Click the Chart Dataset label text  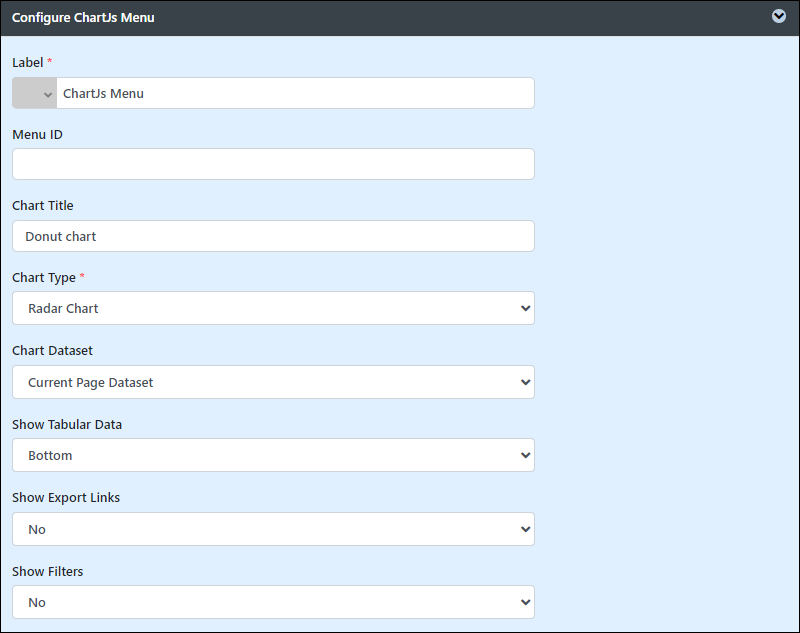(x=53, y=350)
